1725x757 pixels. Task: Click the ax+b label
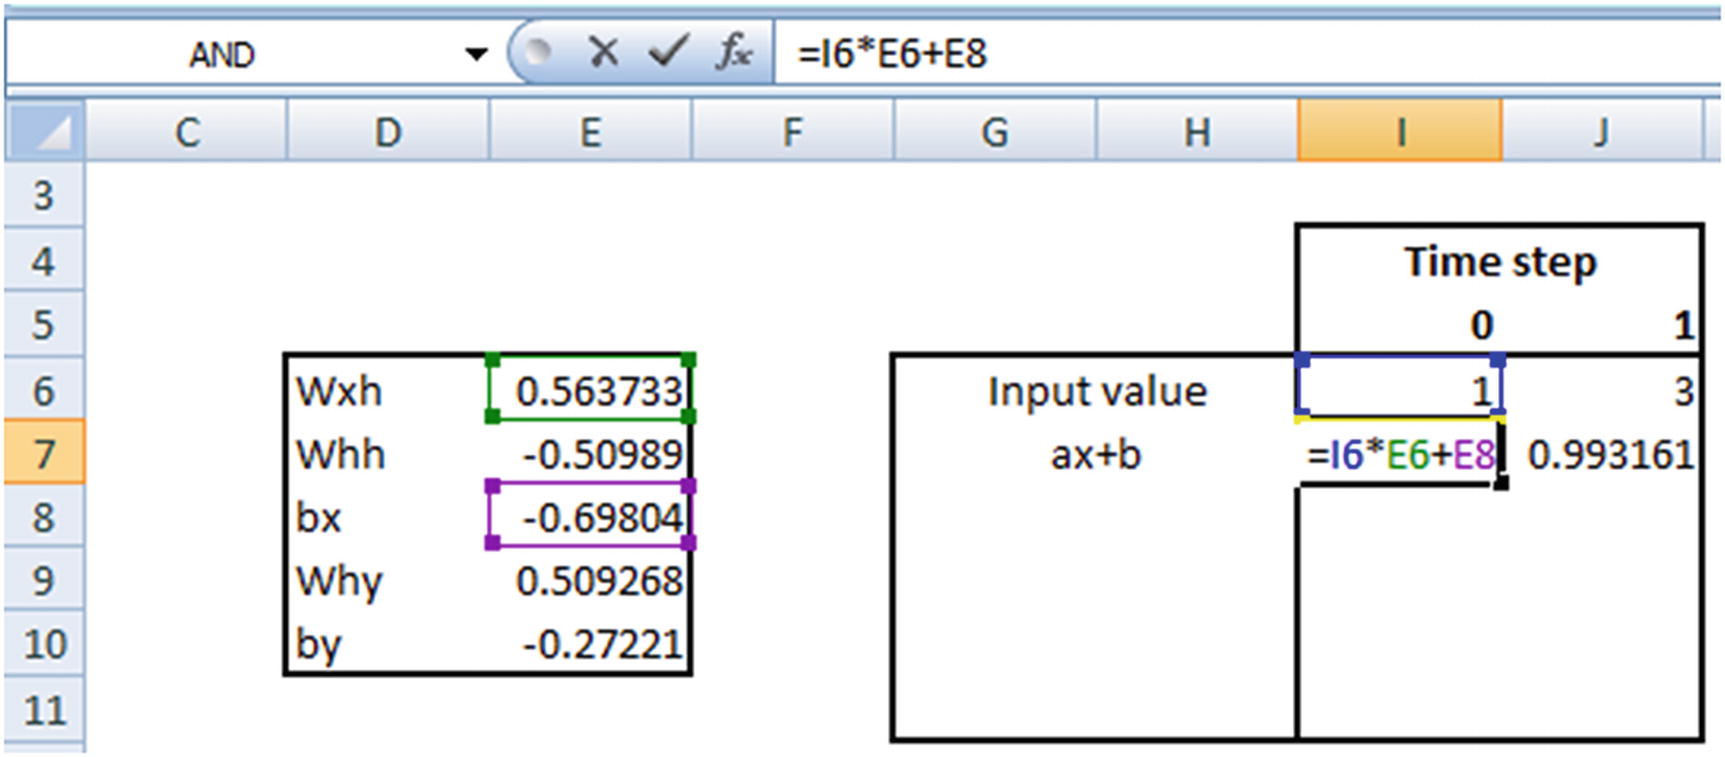pos(1095,455)
